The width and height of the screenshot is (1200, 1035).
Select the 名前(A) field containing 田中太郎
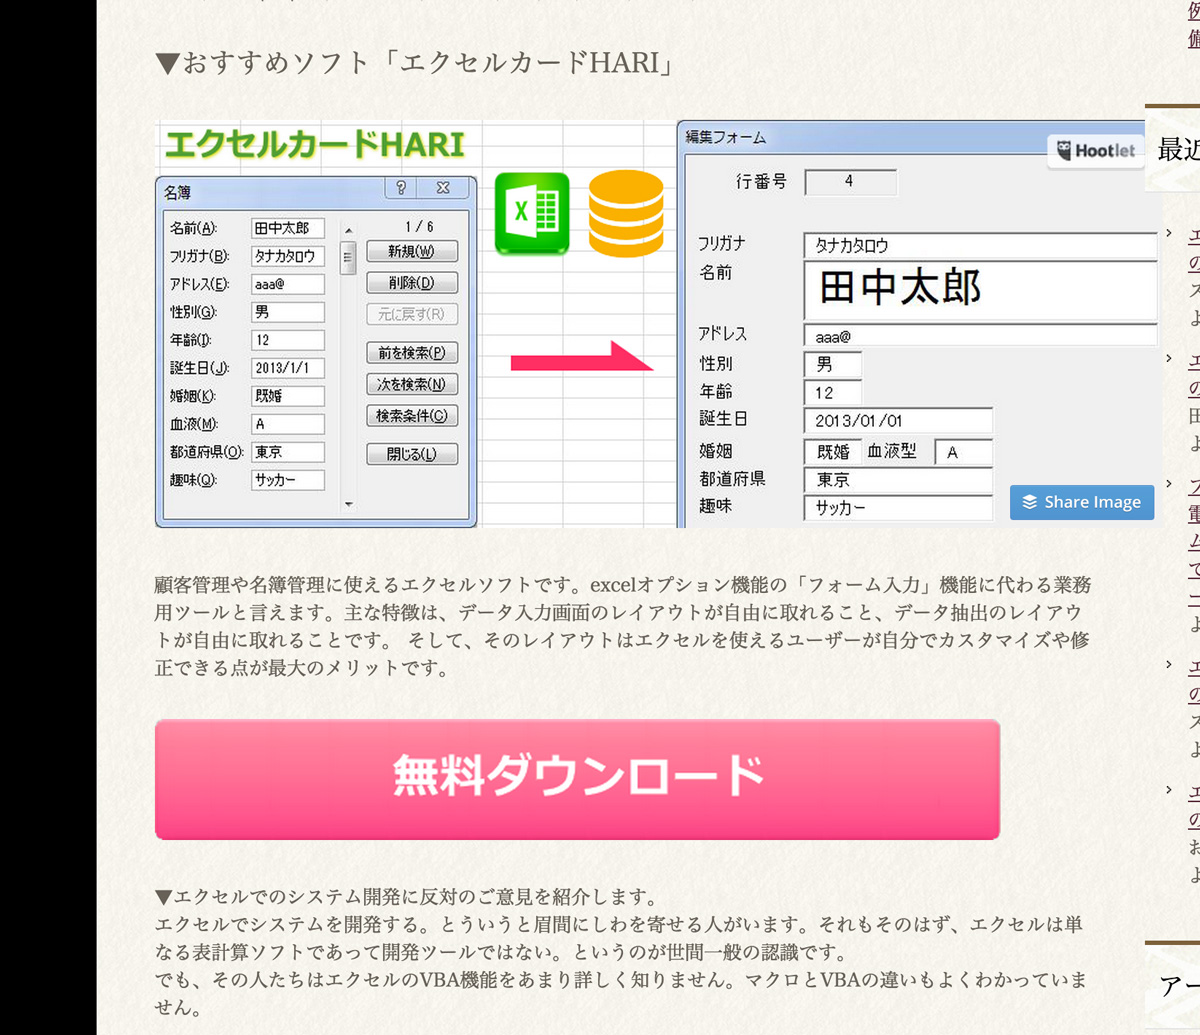pyautogui.click(x=287, y=228)
